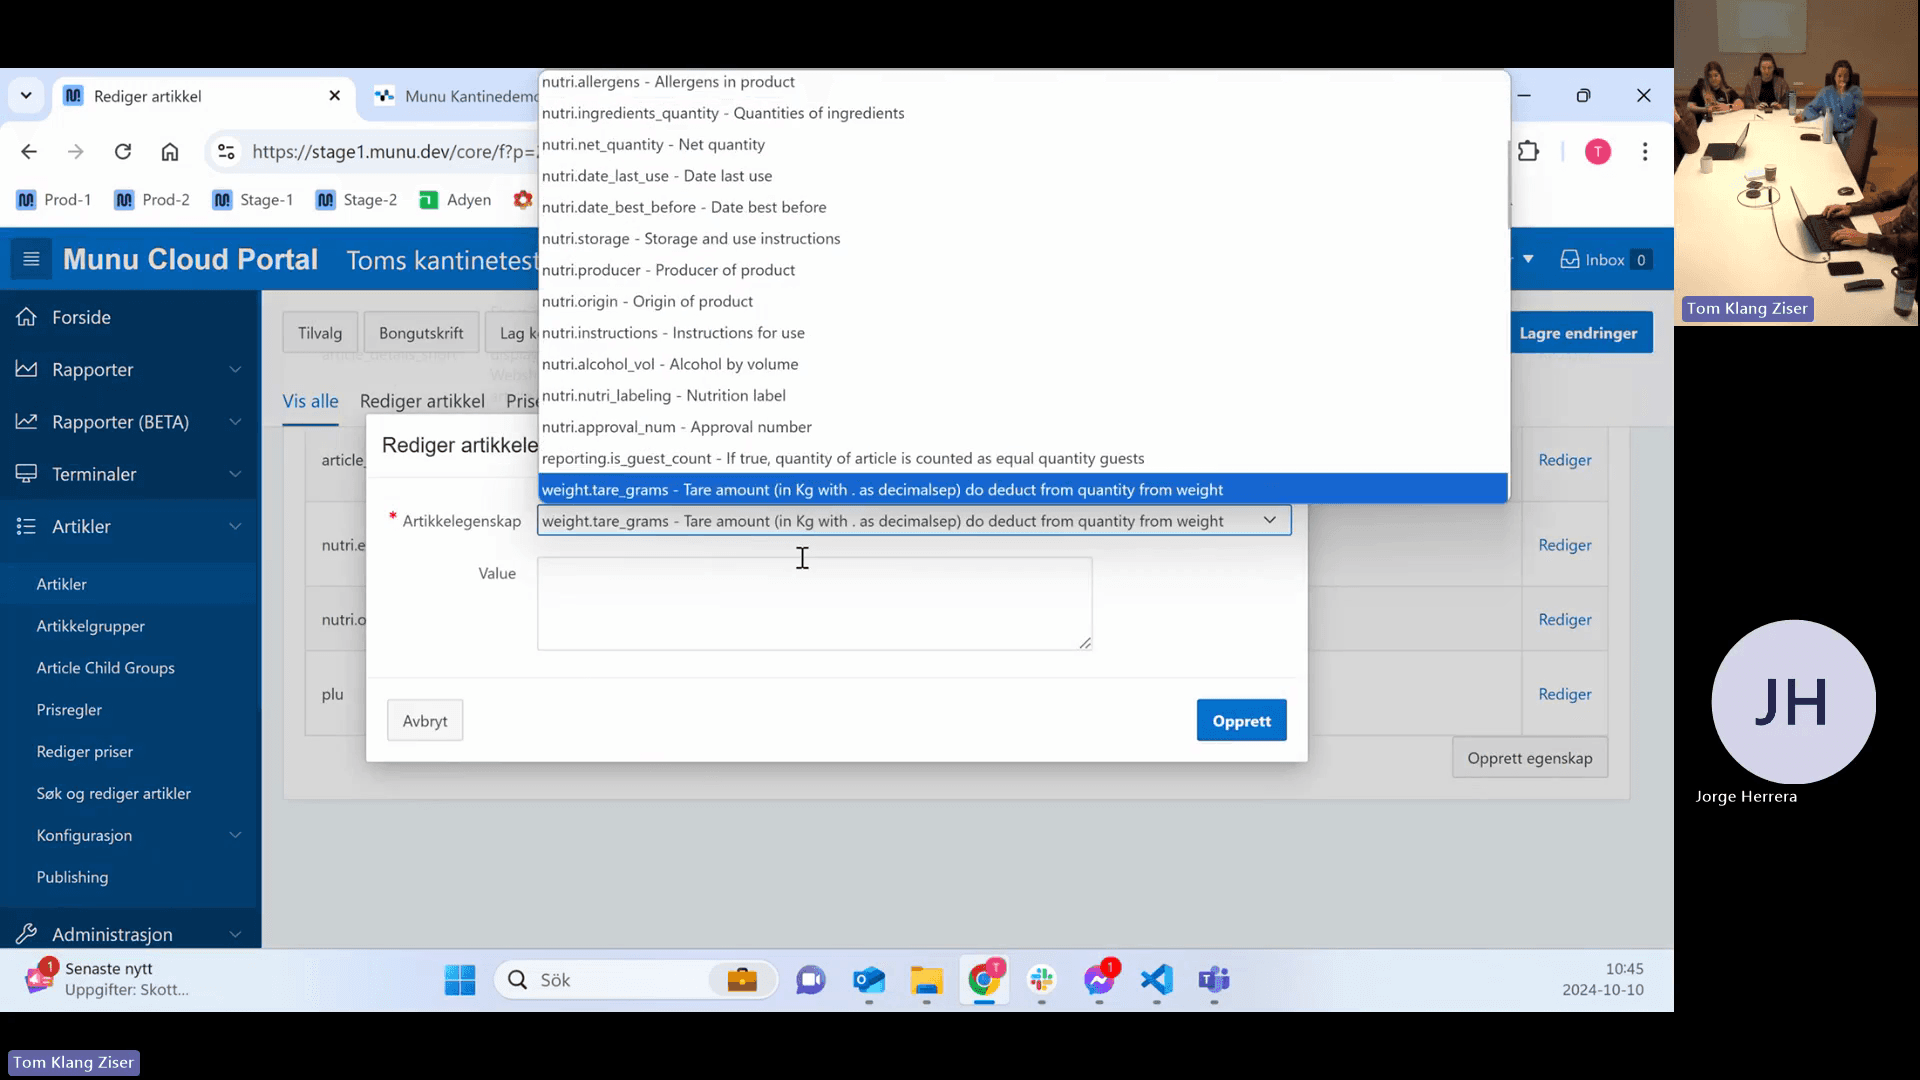Click into the Value text area
This screenshot has height=1080, width=1920.
click(814, 604)
